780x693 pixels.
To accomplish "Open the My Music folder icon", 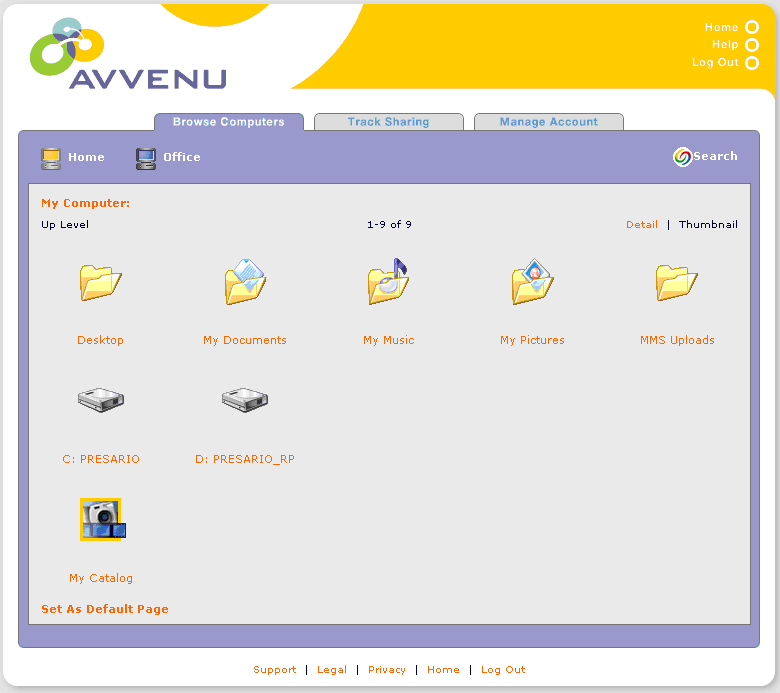I will (x=388, y=282).
